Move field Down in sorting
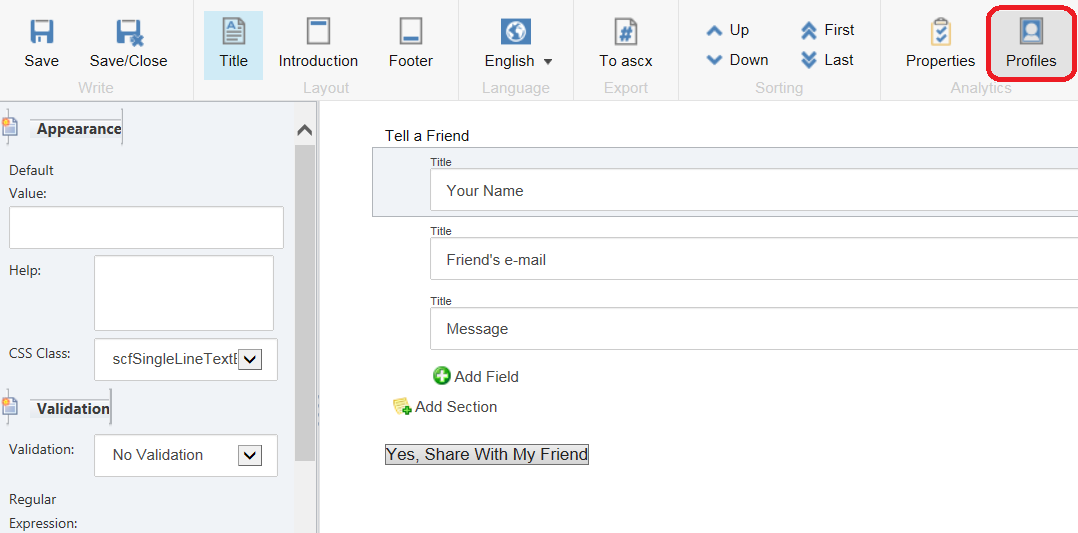Viewport: 1078px width, 533px height. coord(736,60)
